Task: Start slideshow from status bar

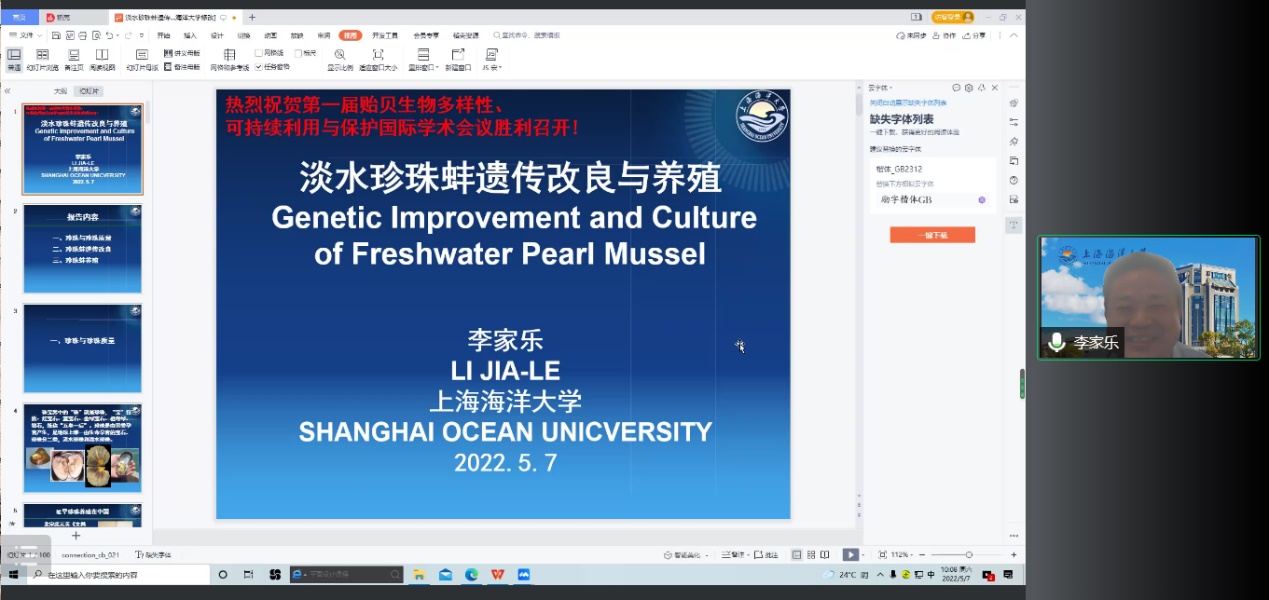Action: pos(849,554)
